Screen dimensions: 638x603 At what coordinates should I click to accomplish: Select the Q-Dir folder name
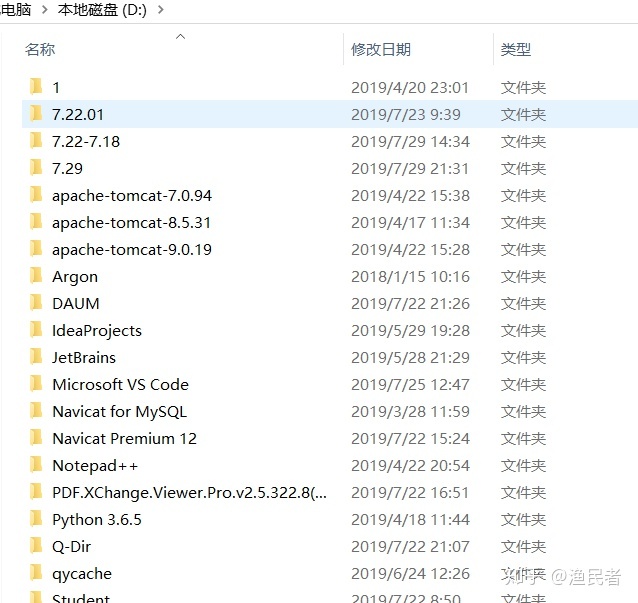click(x=71, y=547)
